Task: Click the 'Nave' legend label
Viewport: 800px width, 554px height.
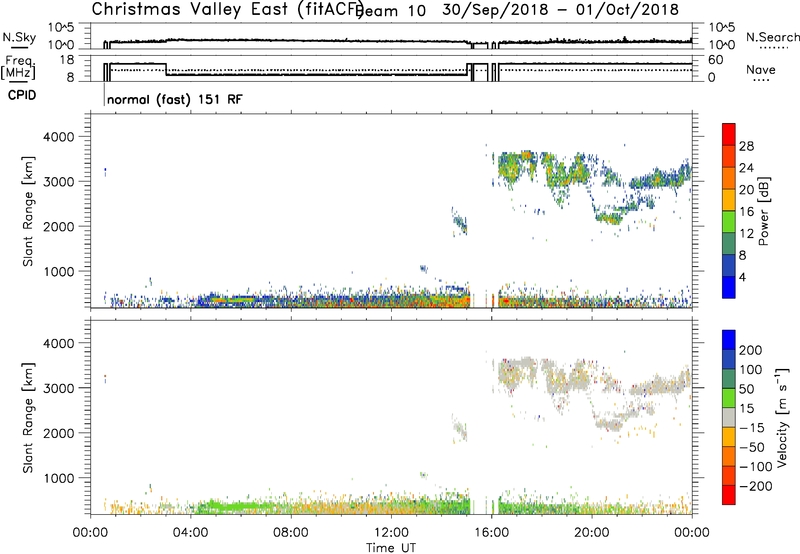Action: (760, 69)
